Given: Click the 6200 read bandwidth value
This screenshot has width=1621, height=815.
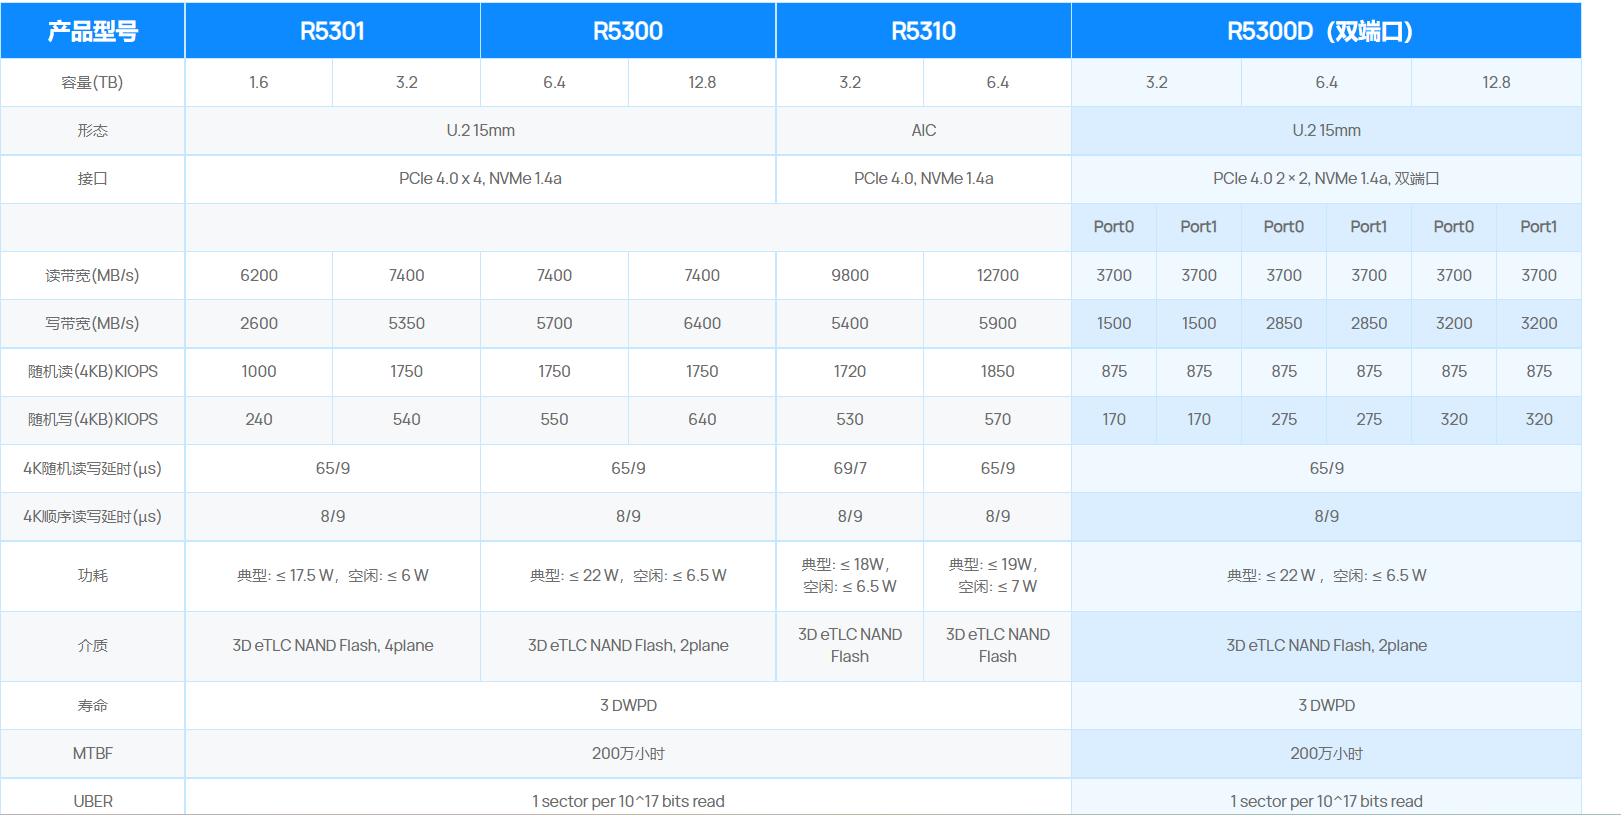Looking at the screenshot, I should [258, 276].
